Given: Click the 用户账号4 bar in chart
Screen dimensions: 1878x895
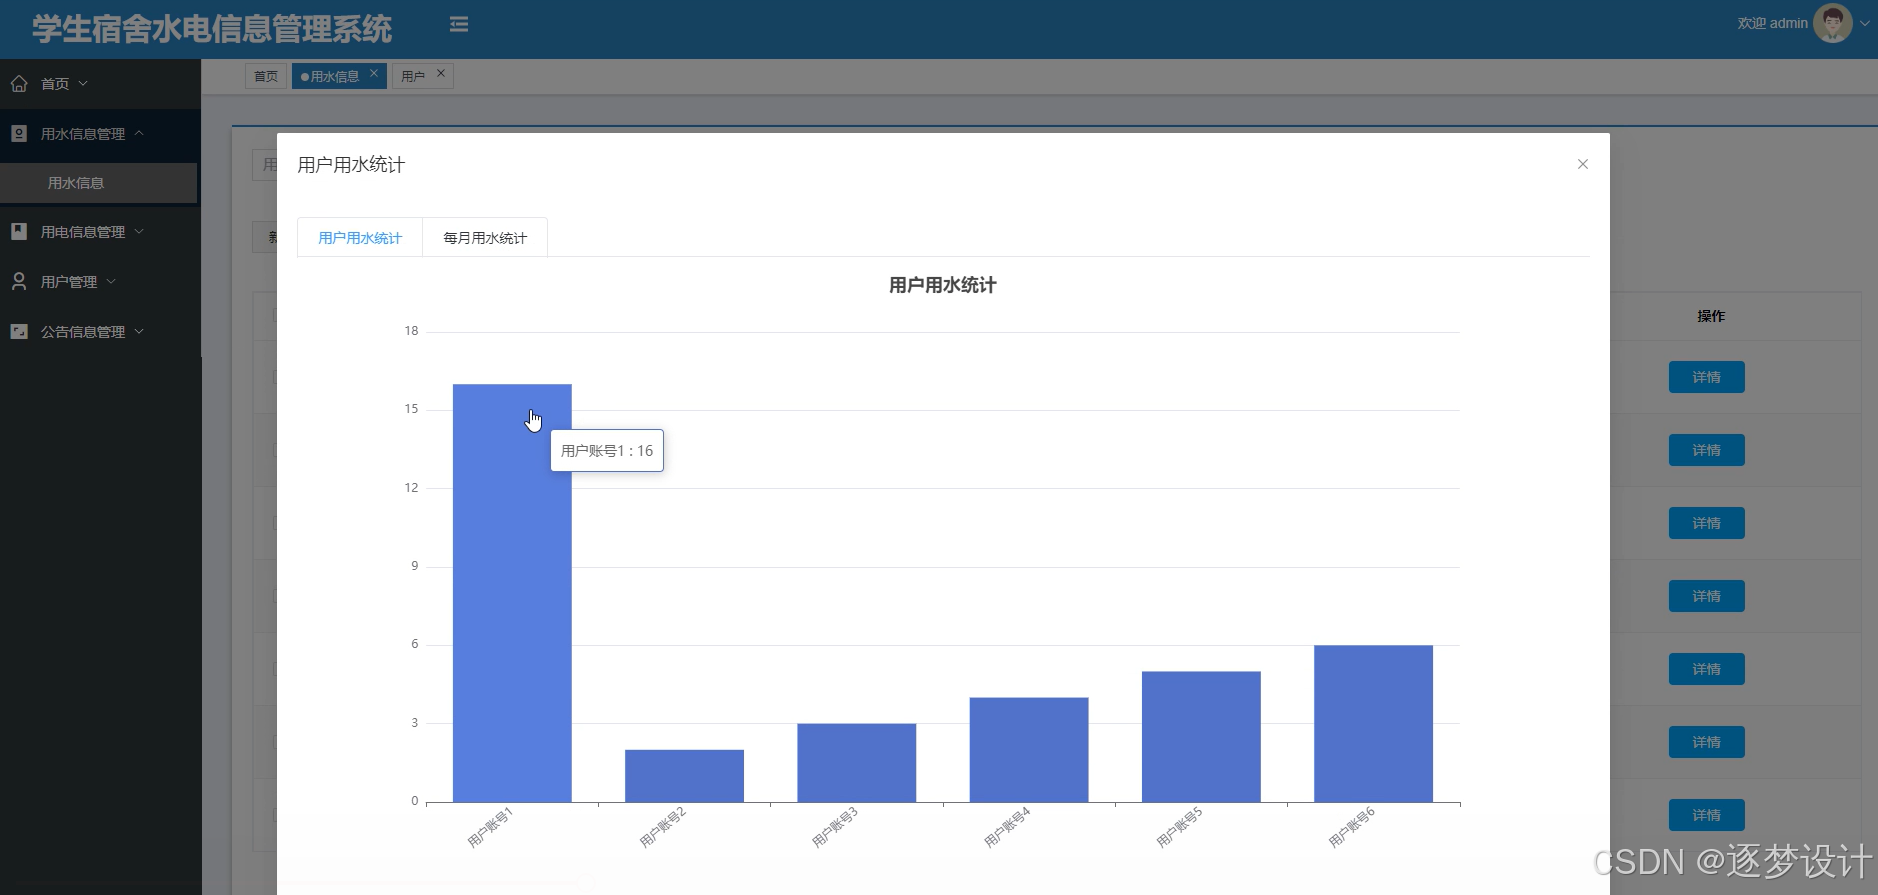Looking at the screenshot, I should tap(1029, 750).
